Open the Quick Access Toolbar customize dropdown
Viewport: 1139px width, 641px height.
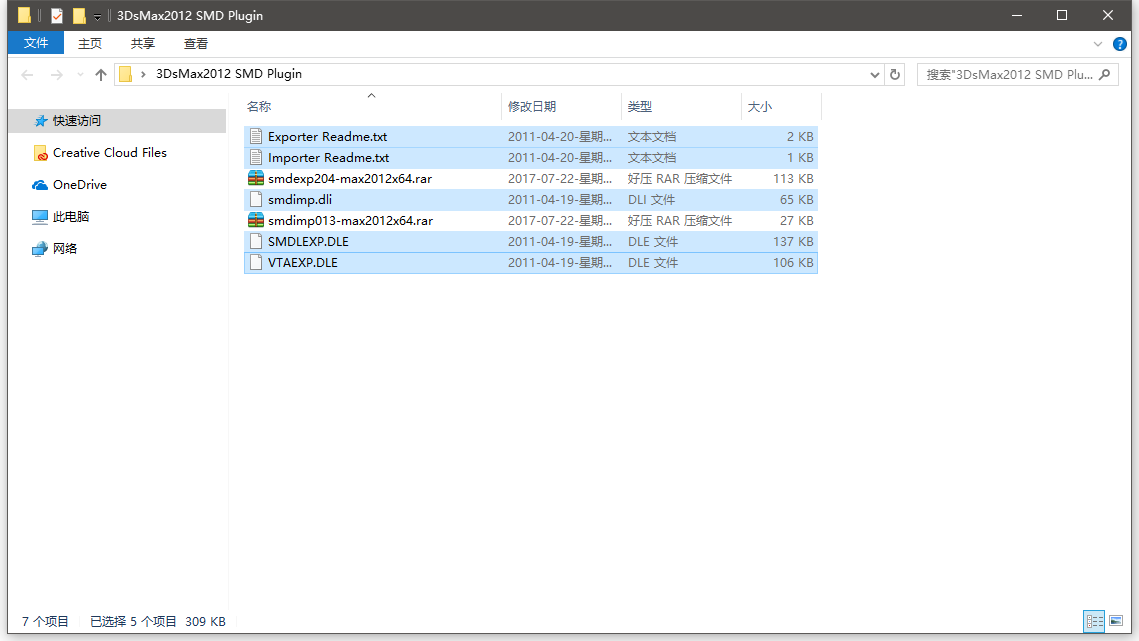click(x=97, y=16)
